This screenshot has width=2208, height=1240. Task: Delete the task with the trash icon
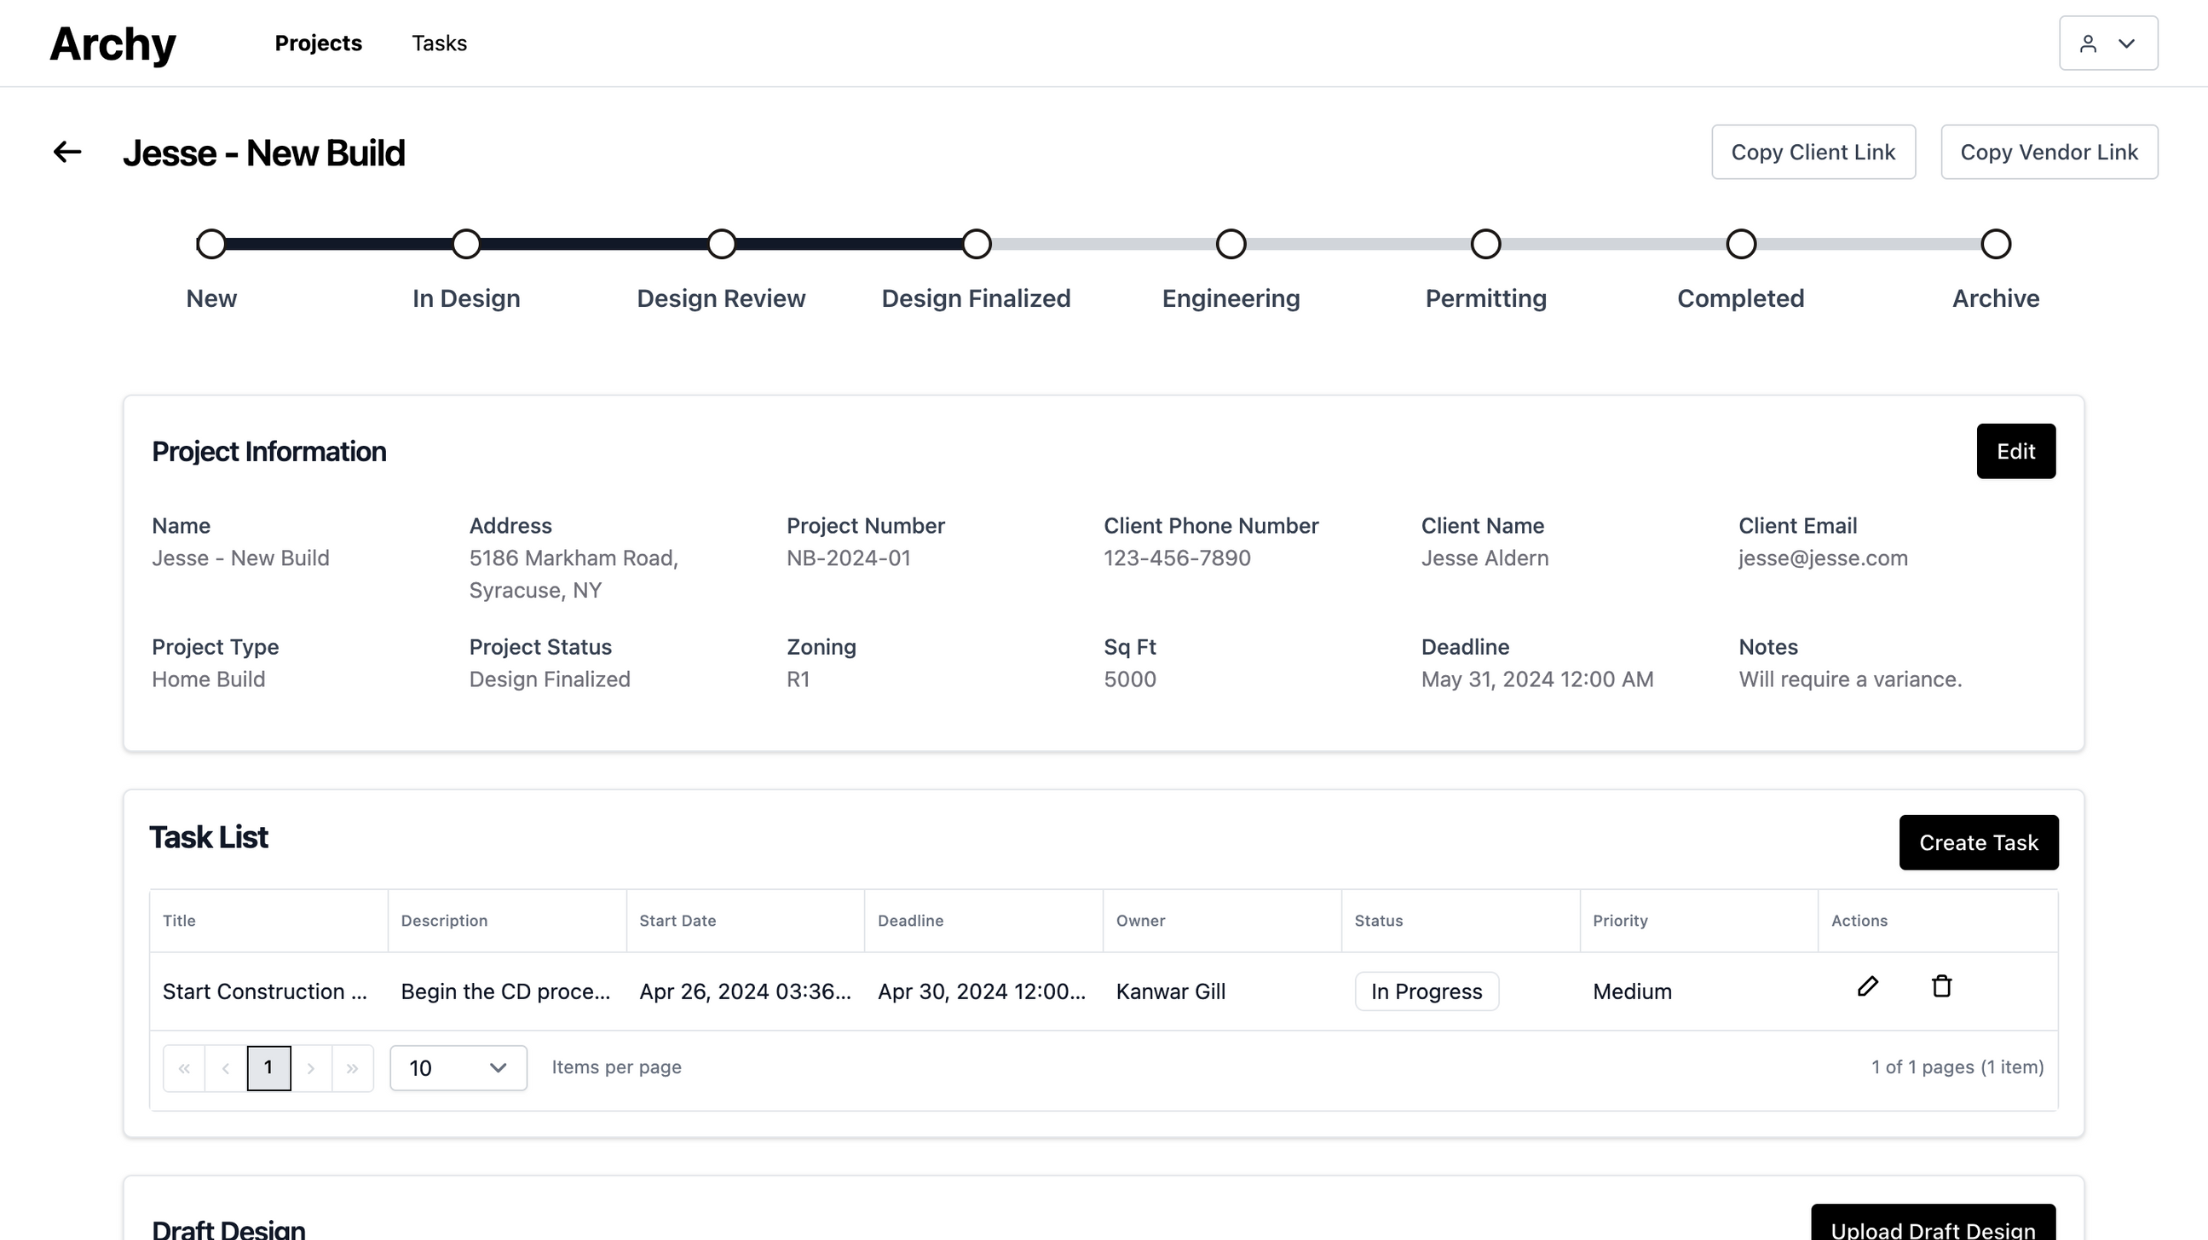(x=1941, y=986)
